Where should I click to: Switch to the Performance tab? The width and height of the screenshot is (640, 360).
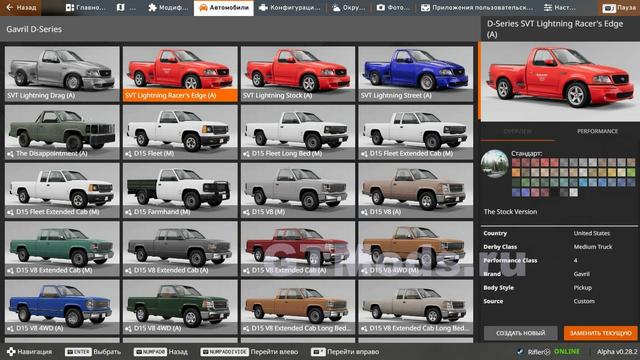point(597,131)
